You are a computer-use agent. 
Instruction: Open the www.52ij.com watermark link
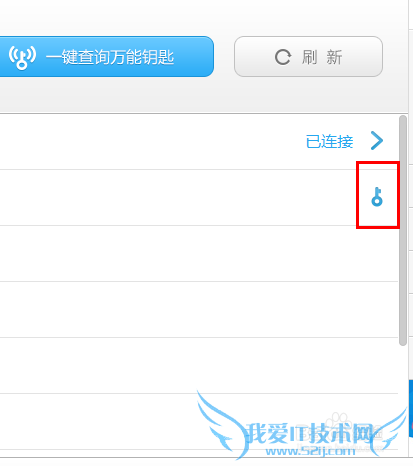310,452
